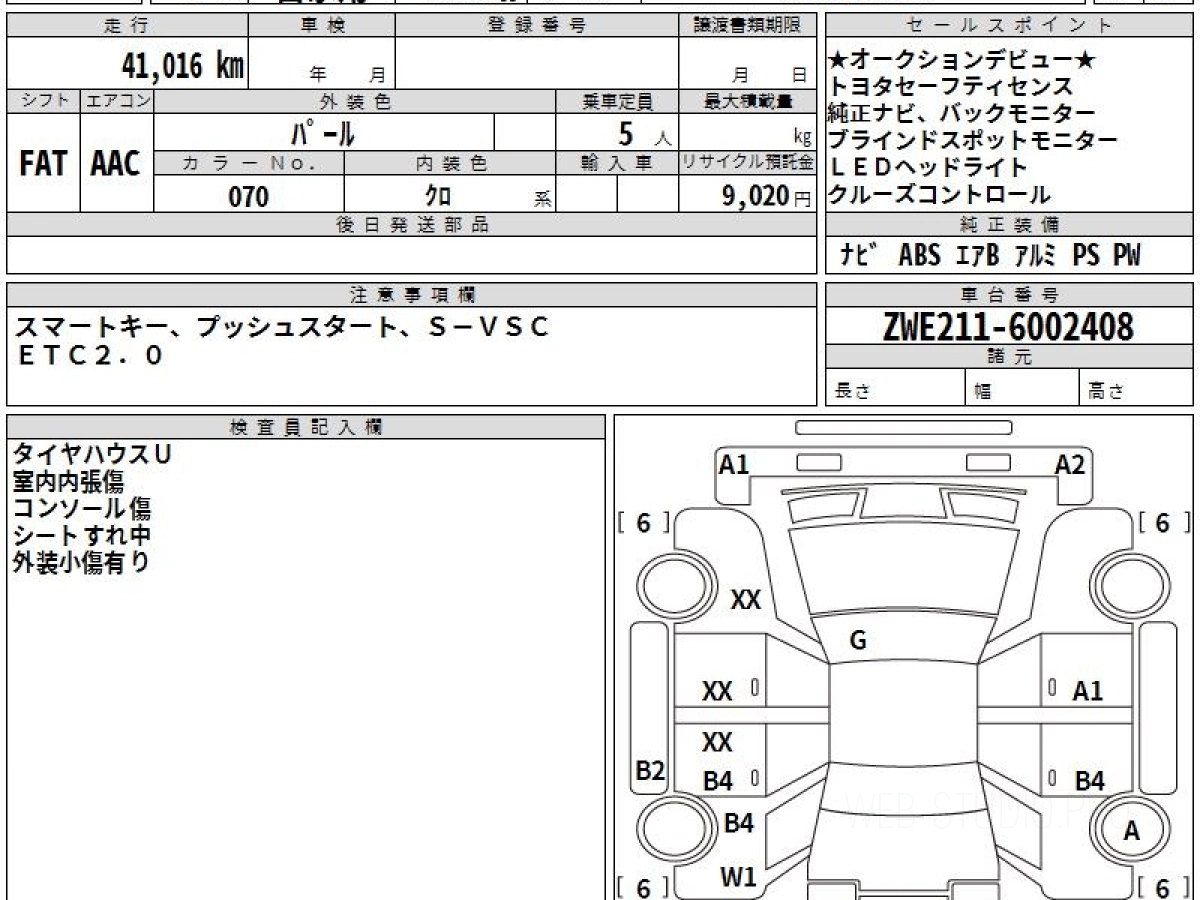Select the G mark on the windshield

pos(857,641)
